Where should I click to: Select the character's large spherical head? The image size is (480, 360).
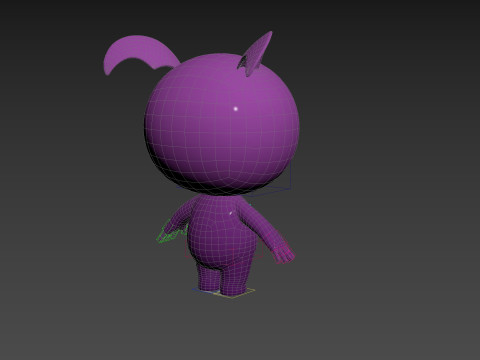(222, 124)
